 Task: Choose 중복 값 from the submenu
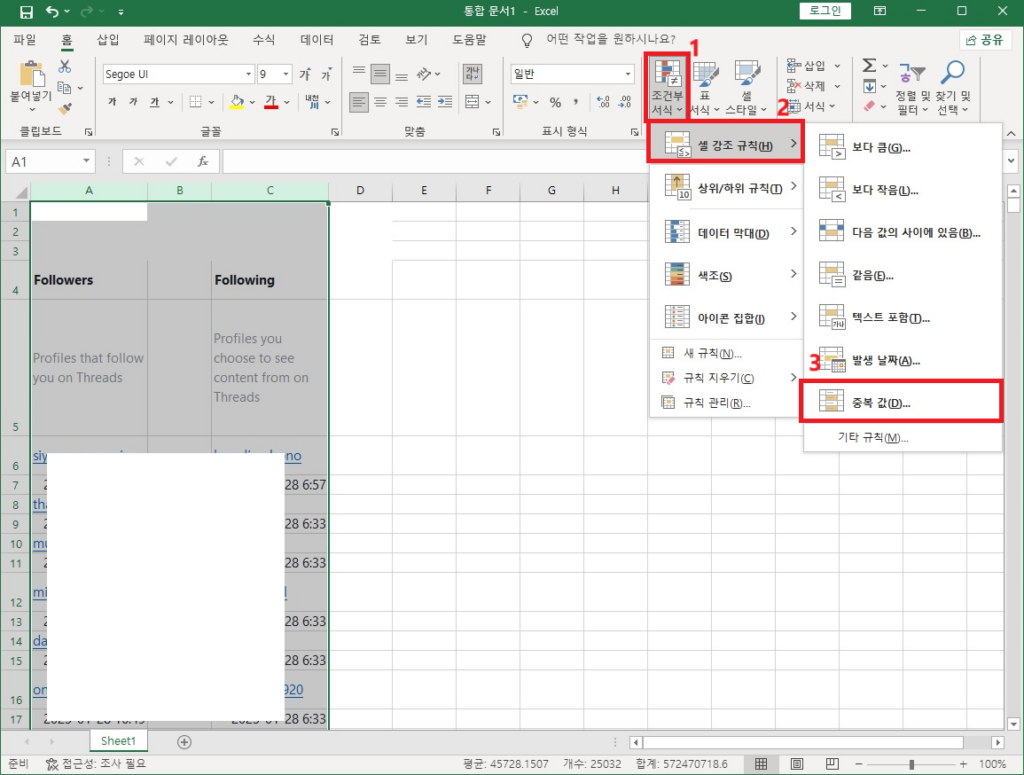coord(902,403)
